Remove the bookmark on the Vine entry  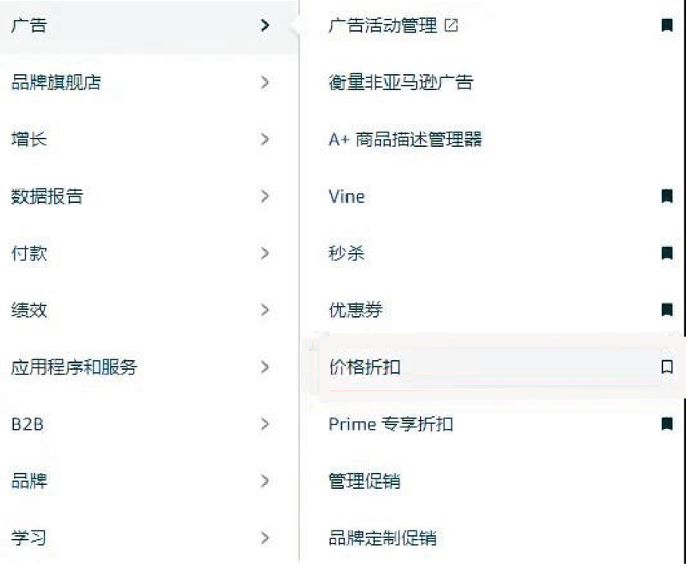(666, 196)
